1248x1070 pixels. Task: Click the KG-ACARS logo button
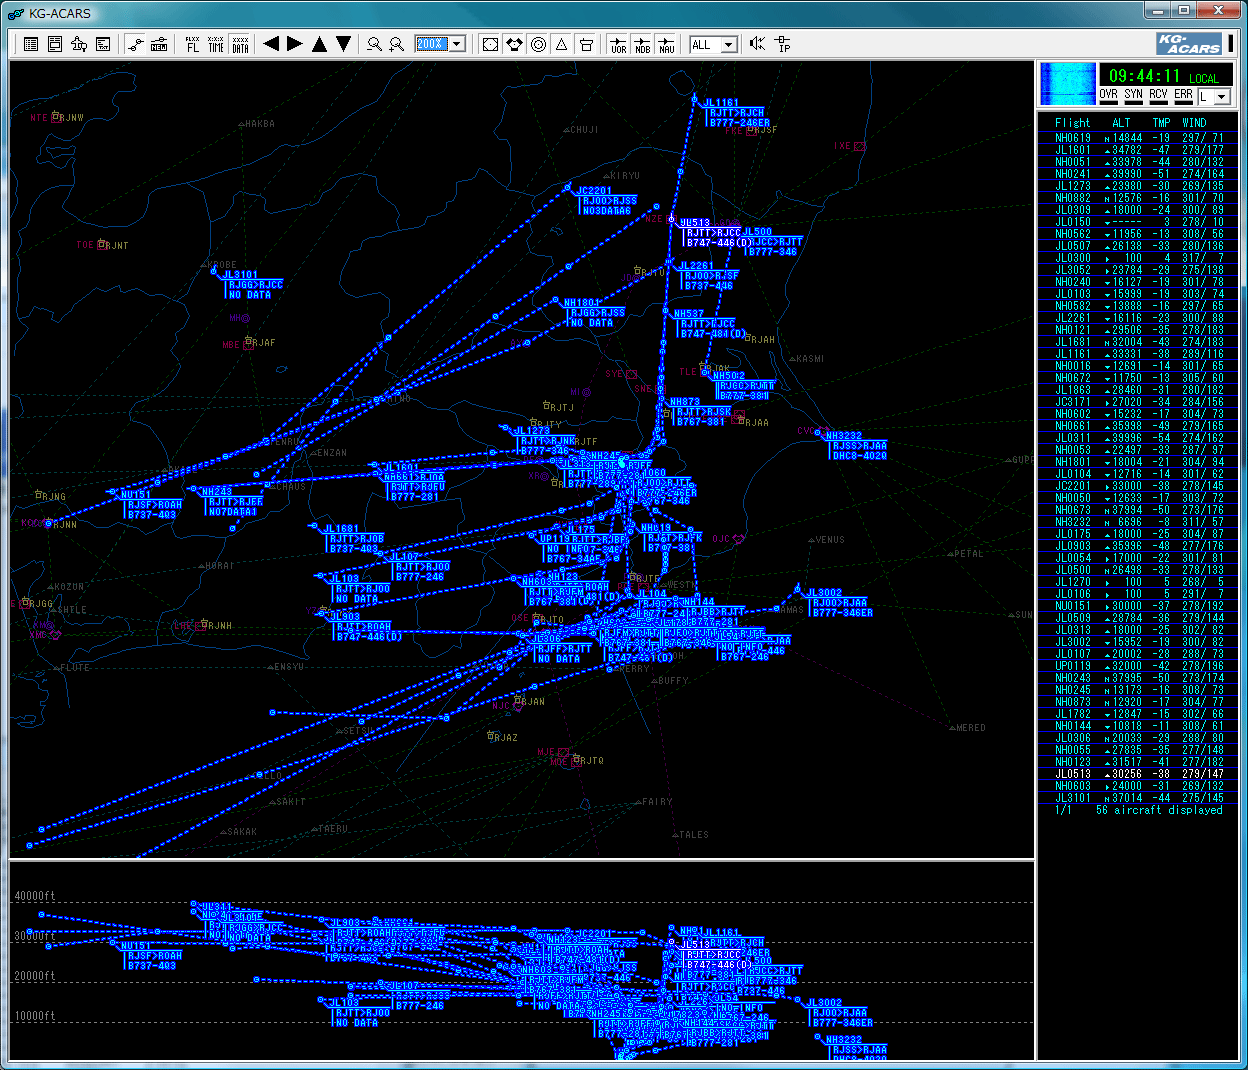1189,44
